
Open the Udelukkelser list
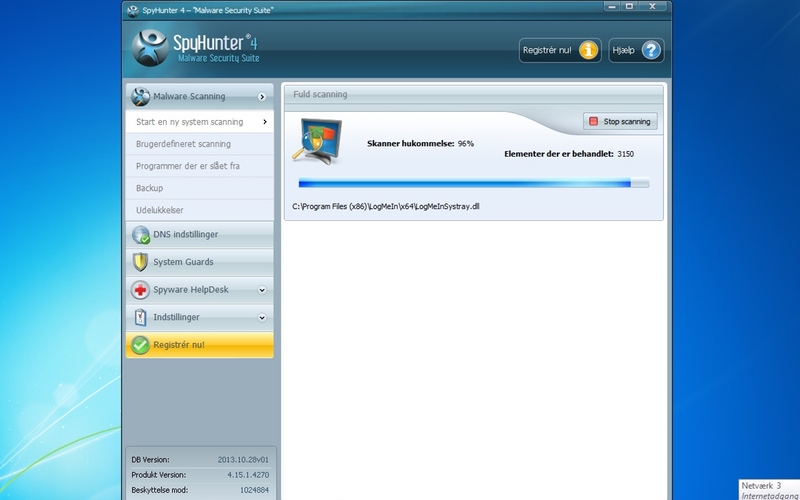click(199, 210)
